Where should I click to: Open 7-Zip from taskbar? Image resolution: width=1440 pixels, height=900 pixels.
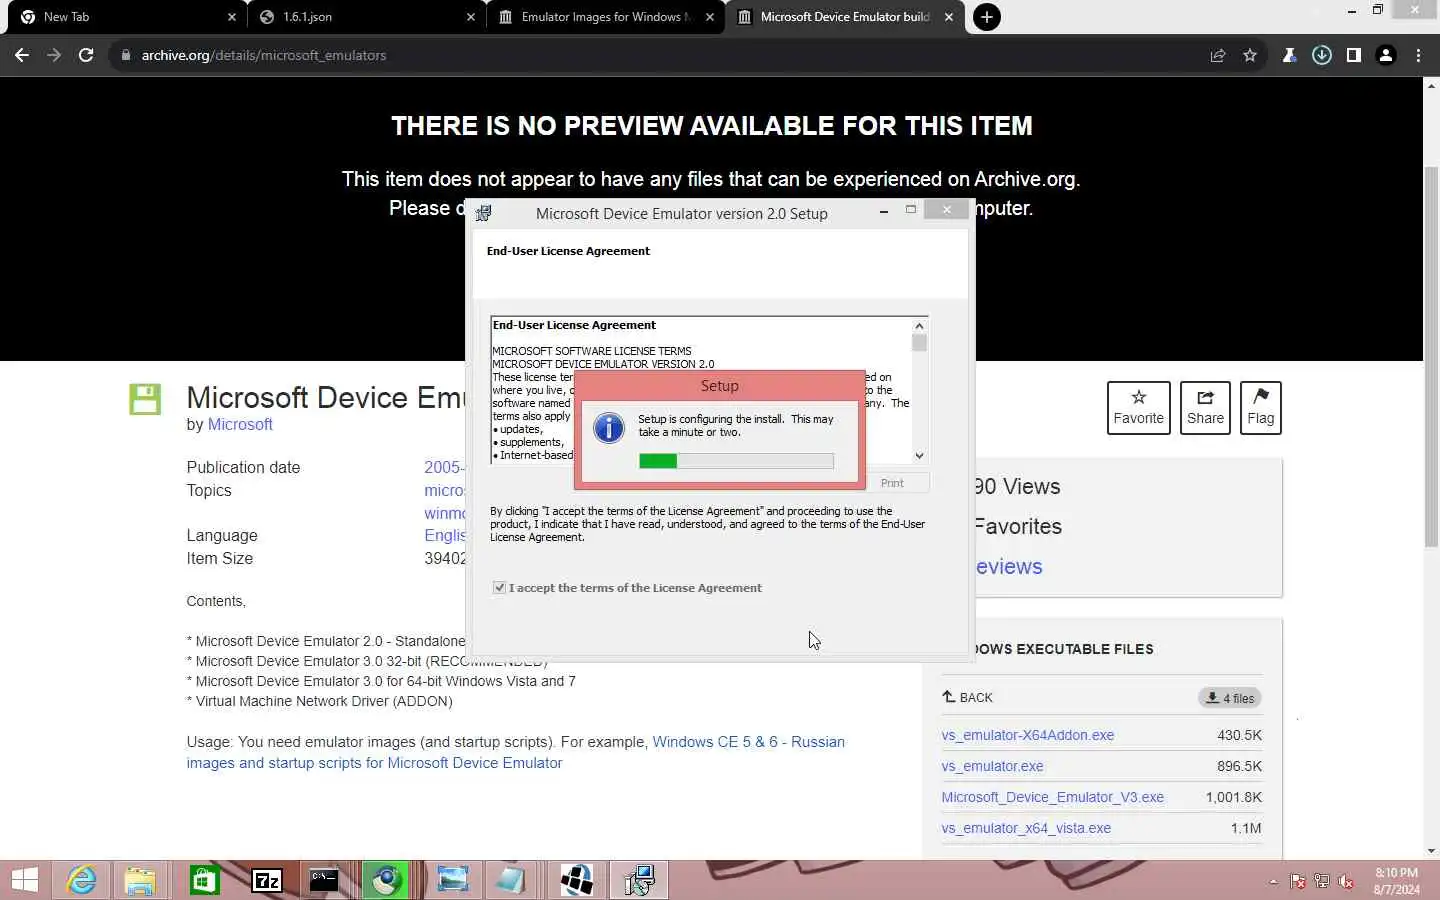[267, 880]
